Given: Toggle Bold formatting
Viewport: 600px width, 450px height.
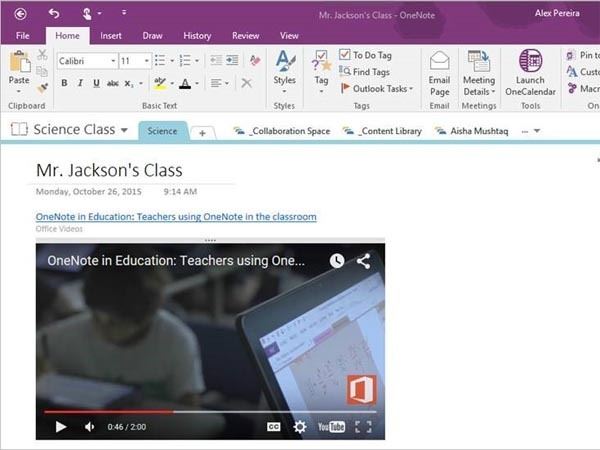Looking at the screenshot, I should [x=64, y=83].
